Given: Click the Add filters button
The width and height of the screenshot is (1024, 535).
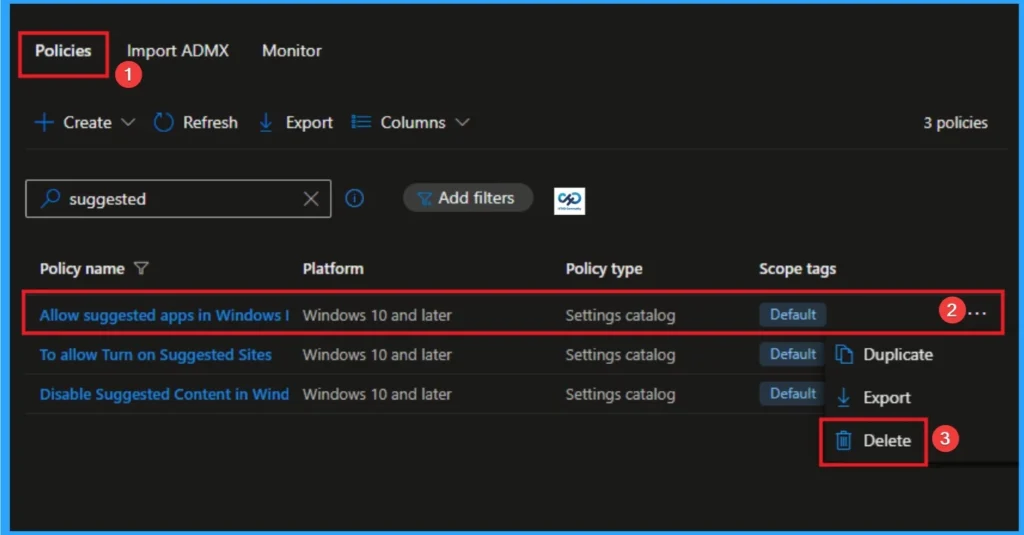Looking at the screenshot, I should pos(468,198).
